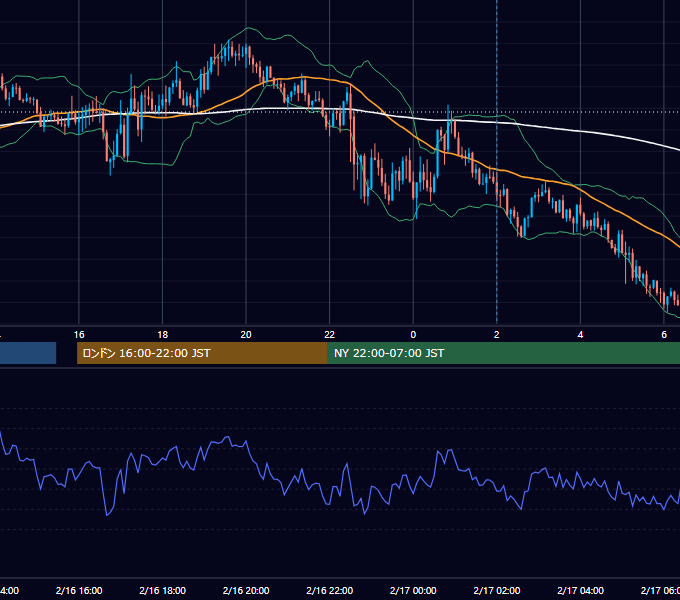Screen dimensions: 680x600
Task: Click the 2/16 18:00 label on lower axis
Action: click(163, 590)
